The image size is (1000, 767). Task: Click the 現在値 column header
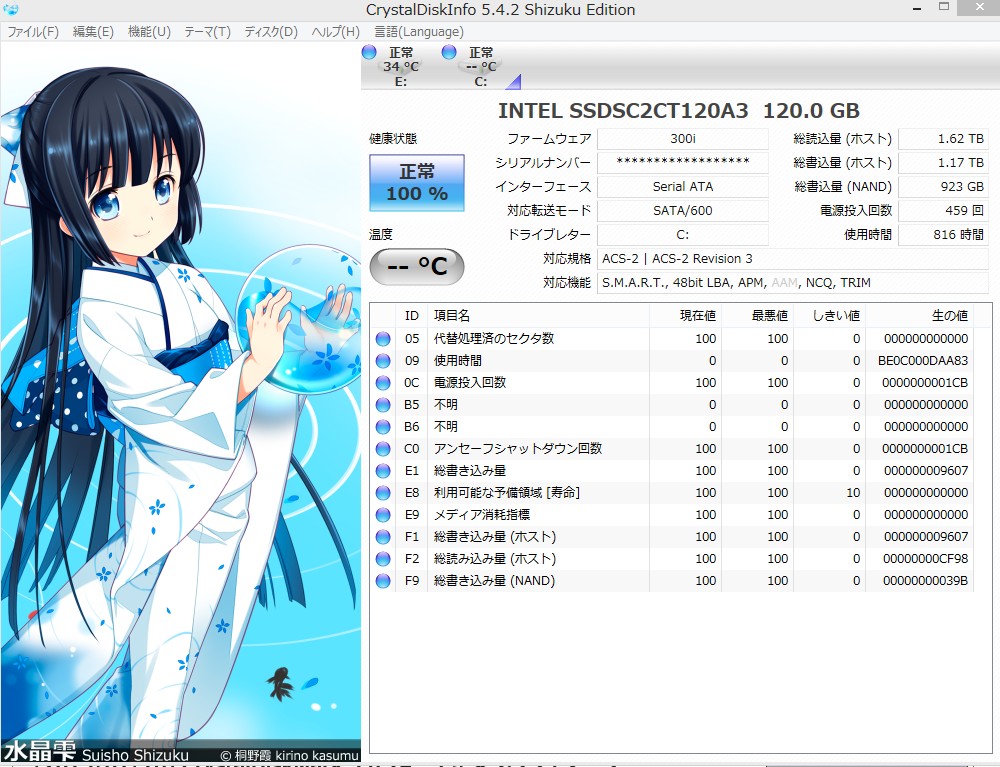coord(686,316)
